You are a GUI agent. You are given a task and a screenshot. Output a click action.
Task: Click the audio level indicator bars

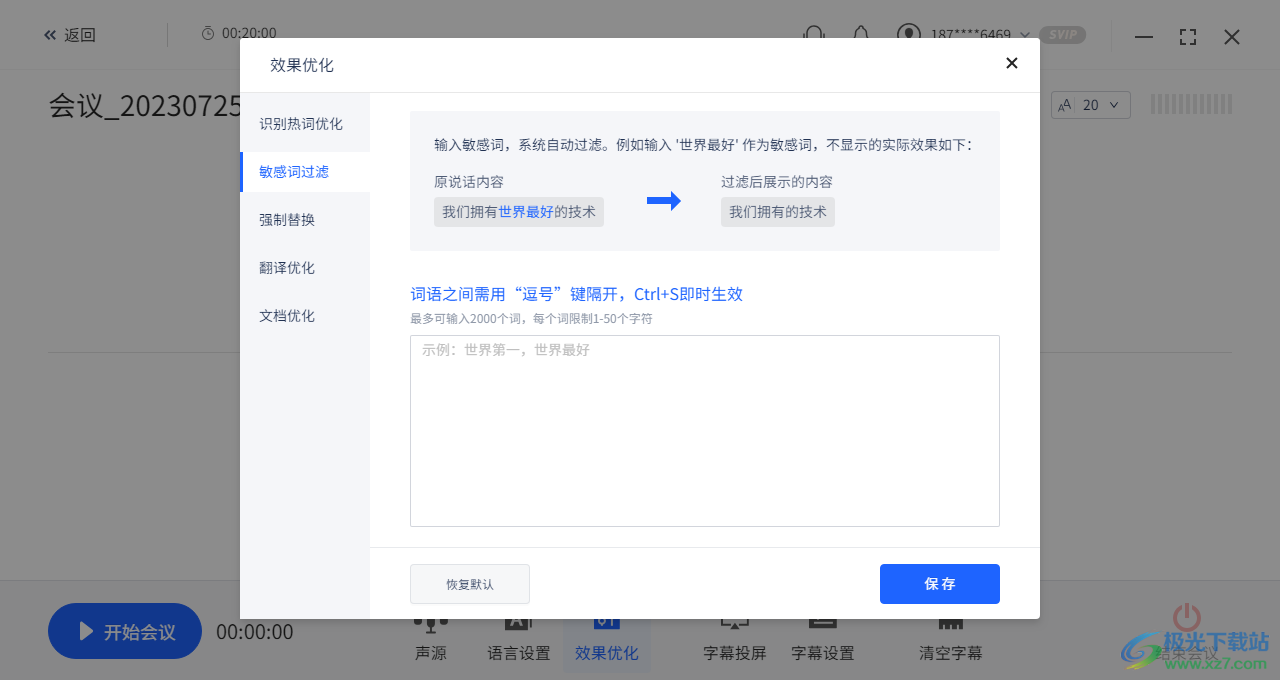tap(1190, 103)
